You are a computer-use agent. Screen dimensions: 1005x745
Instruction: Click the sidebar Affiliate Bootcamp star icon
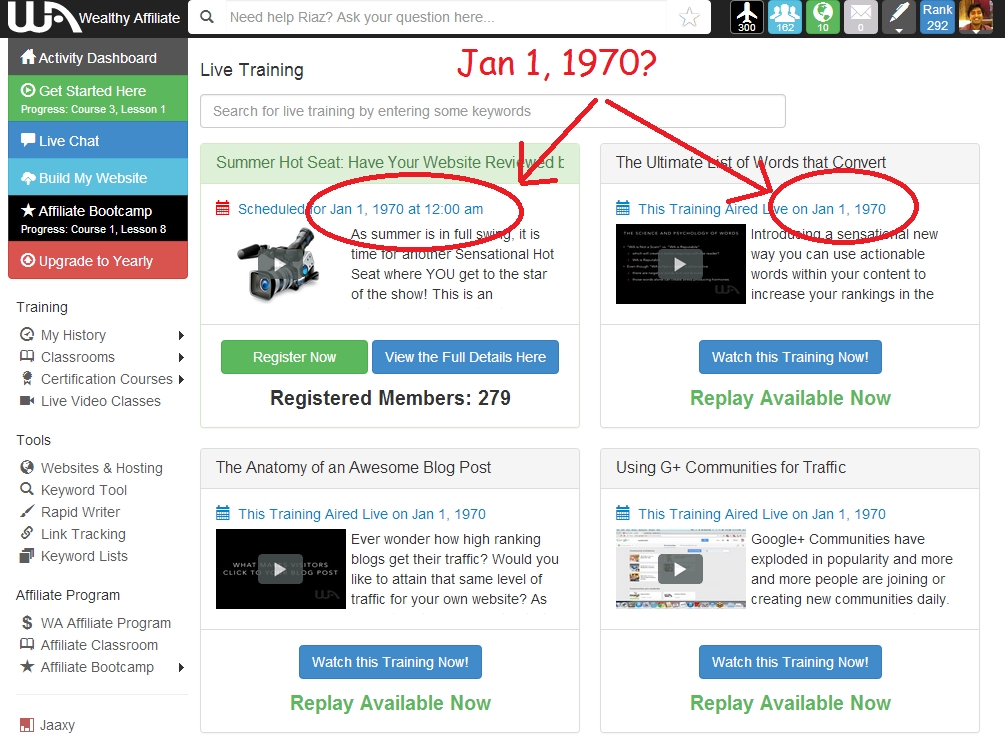pos(27,666)
